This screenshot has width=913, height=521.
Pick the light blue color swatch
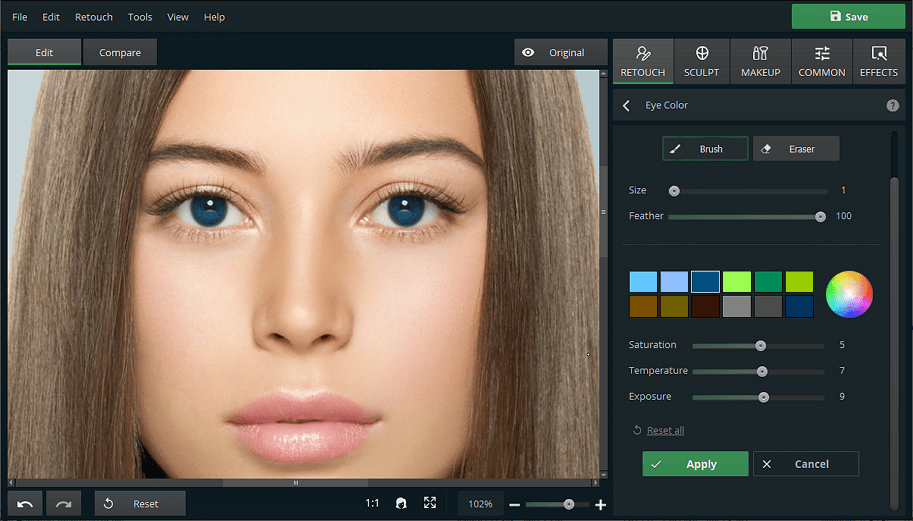[x=643, y=282]
